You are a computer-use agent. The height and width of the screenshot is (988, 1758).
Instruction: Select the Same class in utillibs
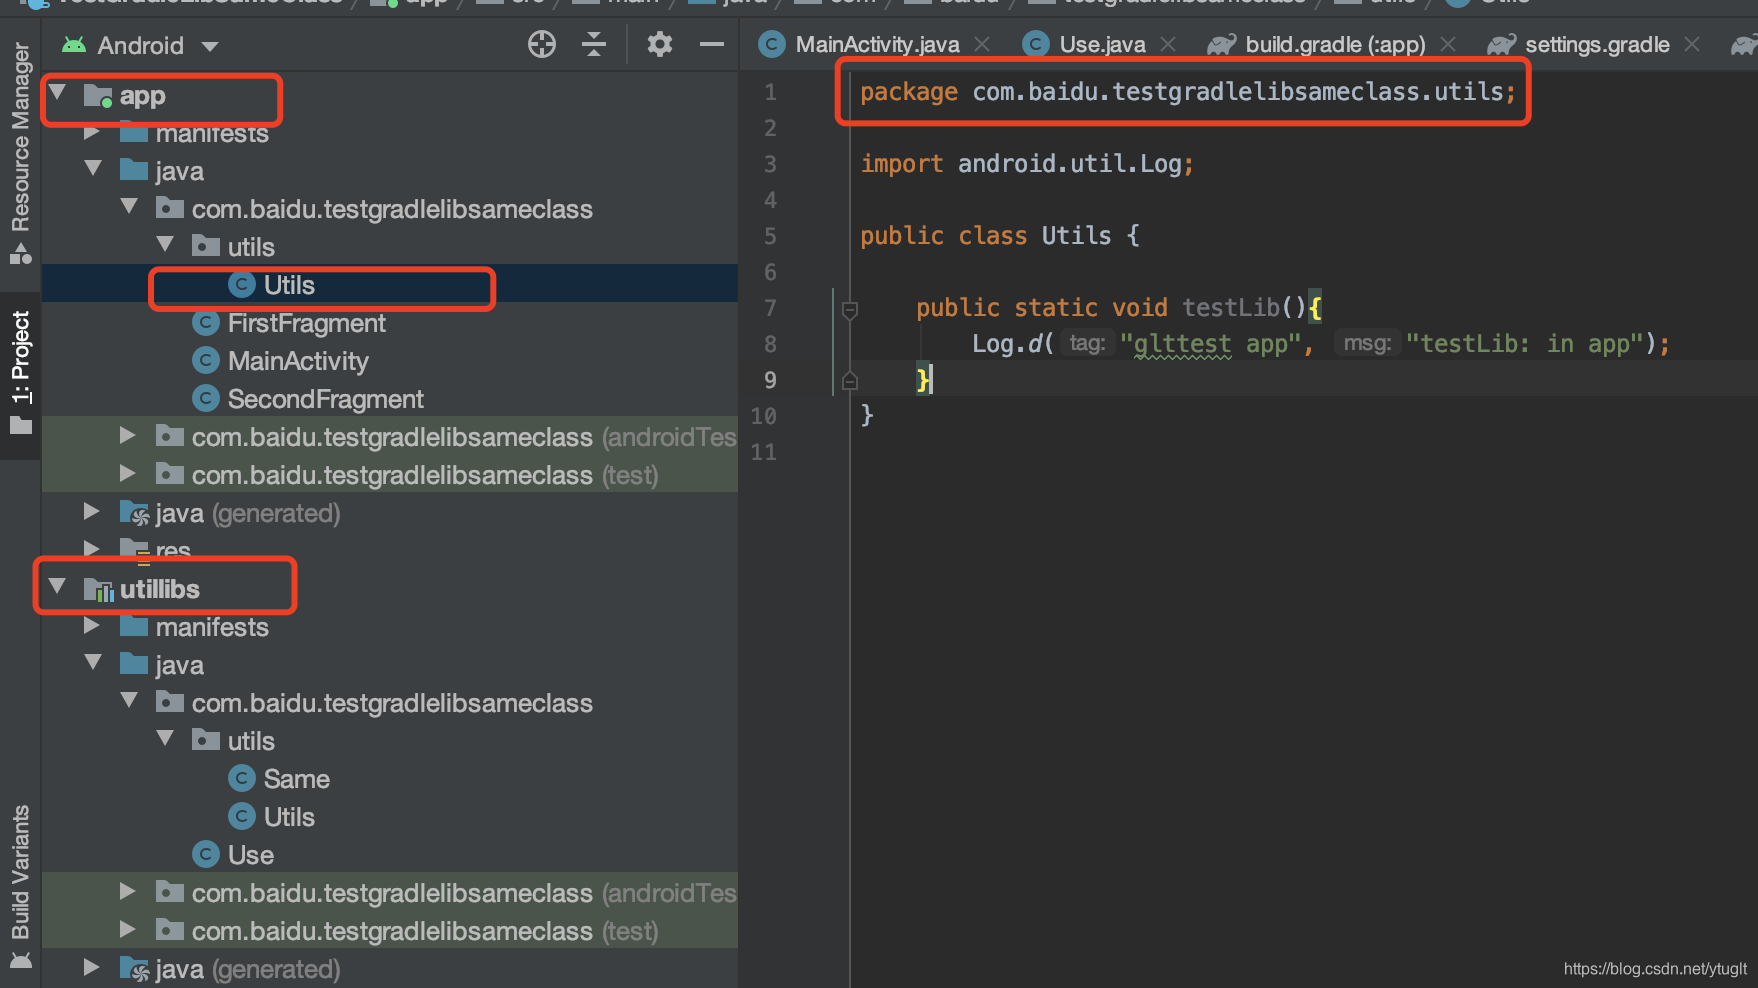click(296, 779)
